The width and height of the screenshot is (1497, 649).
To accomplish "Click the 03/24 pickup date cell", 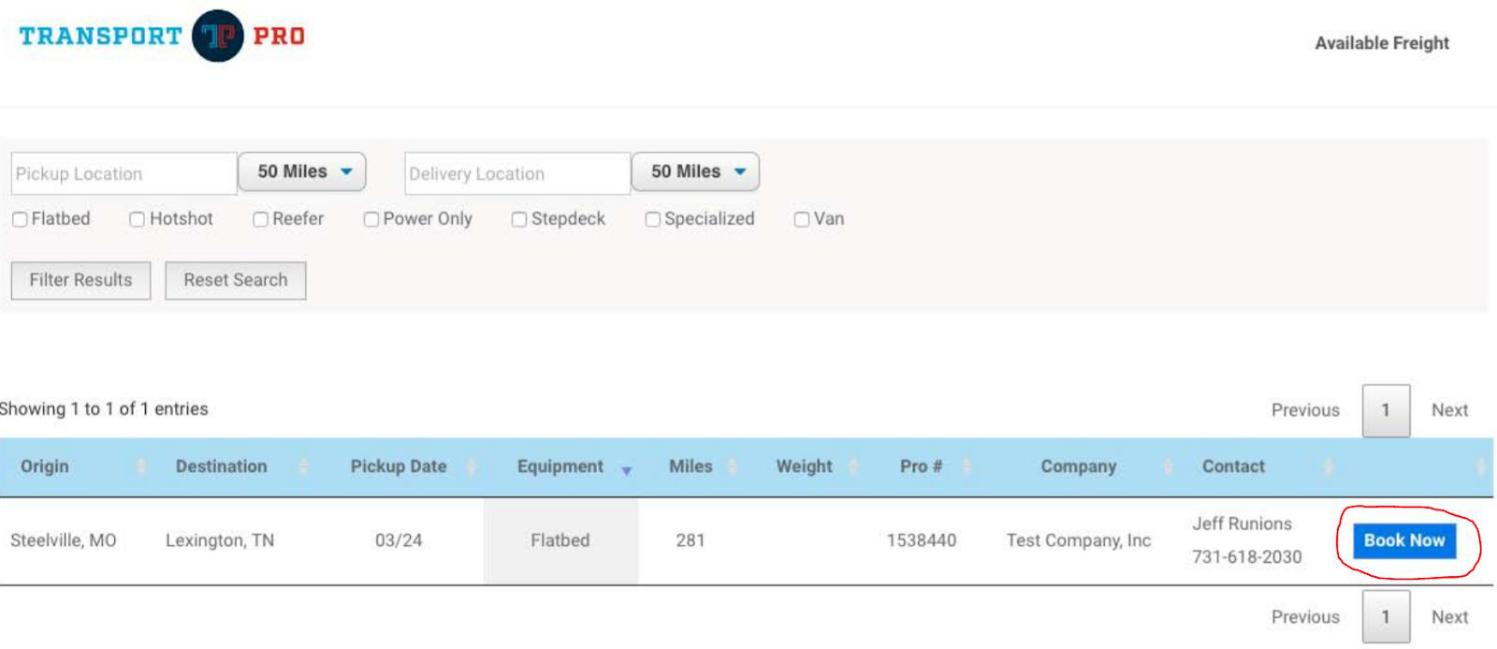I will tap(399, 540).
